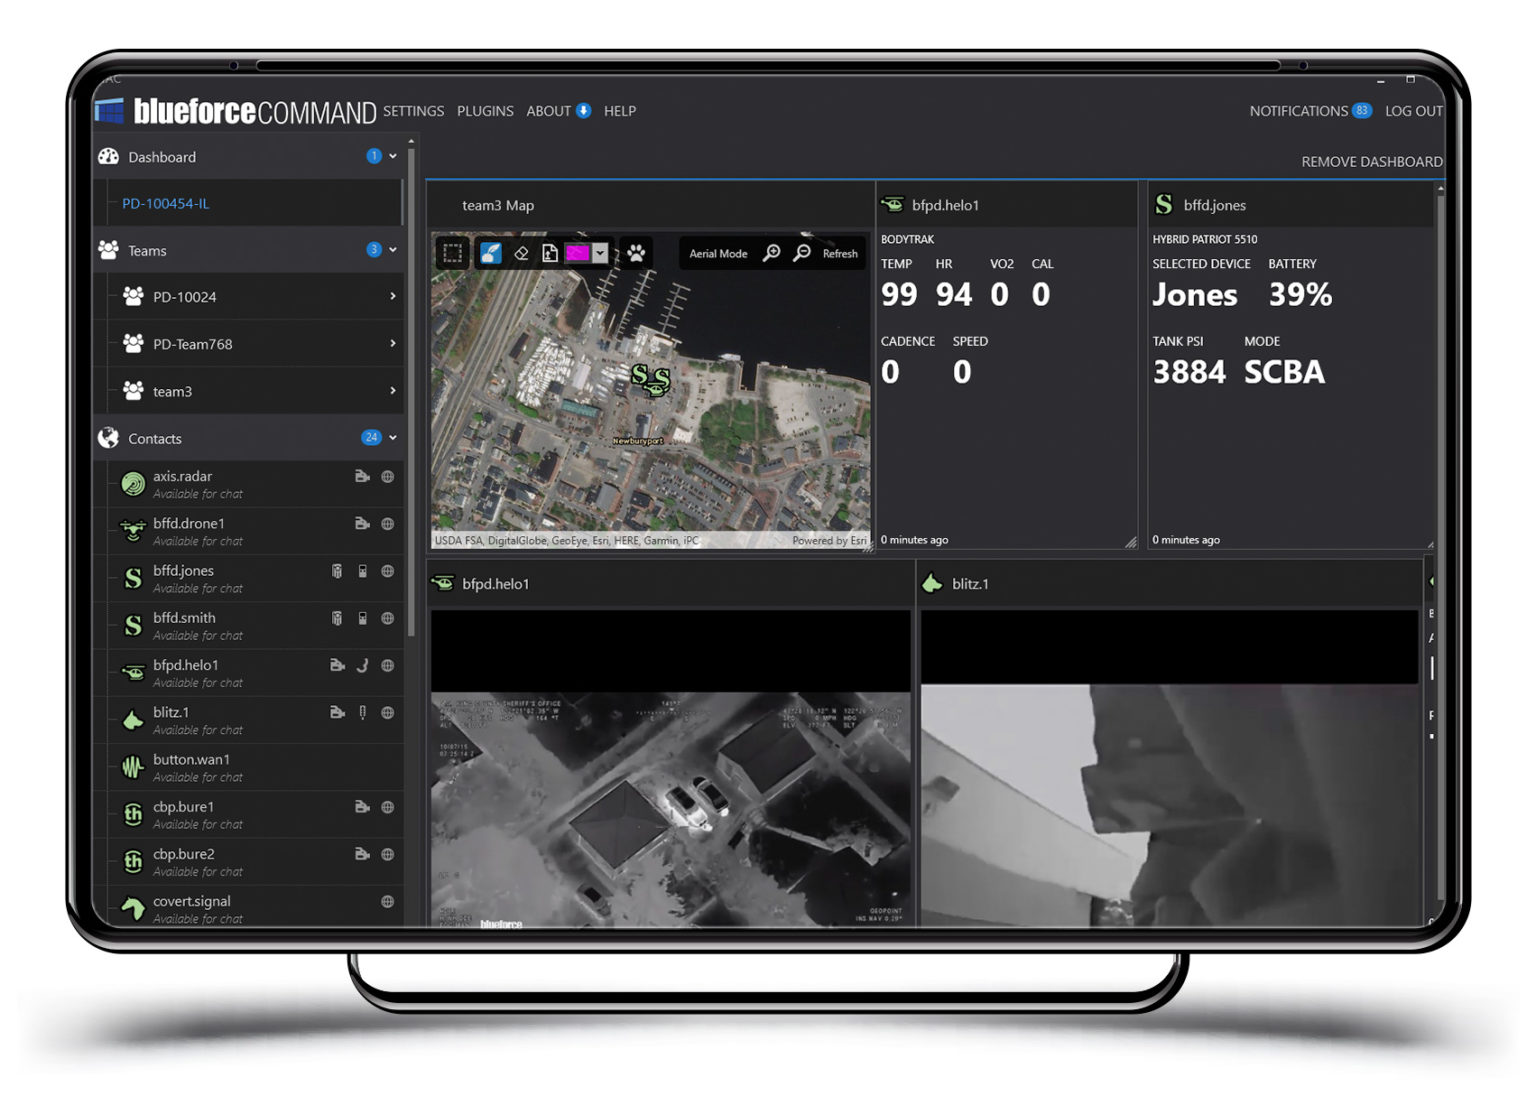Click the globe icon for axis.radar

387,477
